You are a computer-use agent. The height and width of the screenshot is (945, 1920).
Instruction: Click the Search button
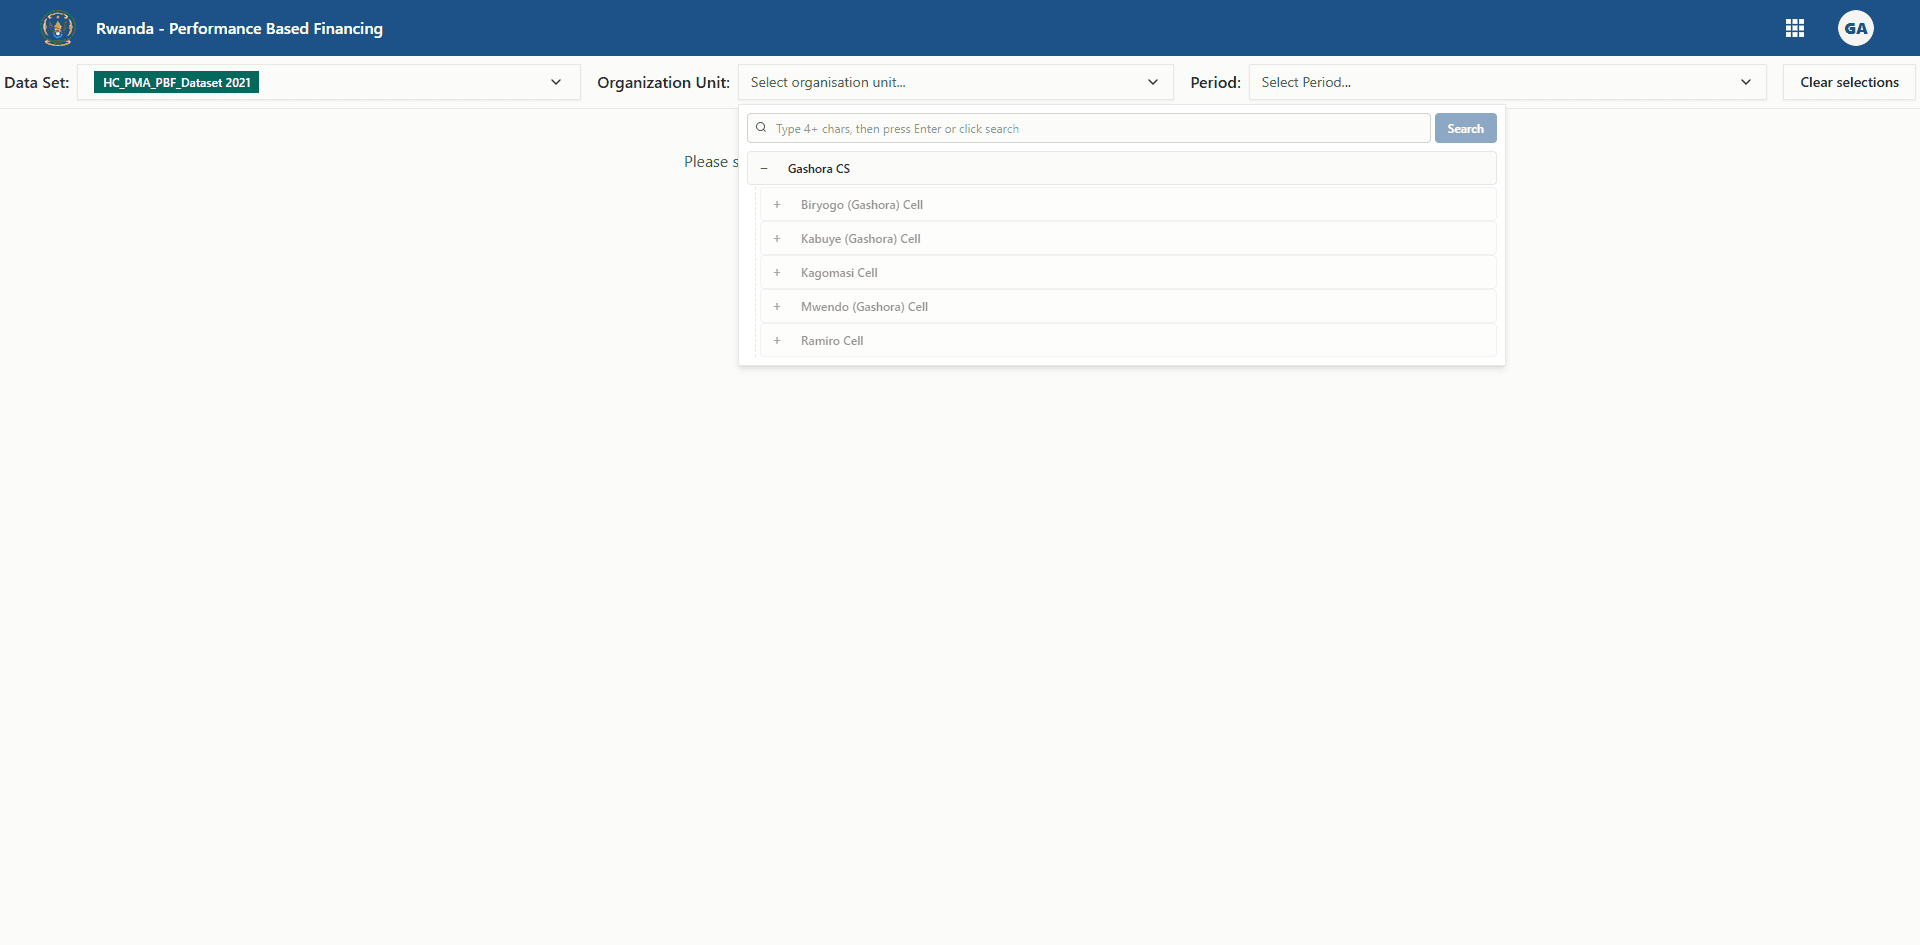(x=1465, y=128)
